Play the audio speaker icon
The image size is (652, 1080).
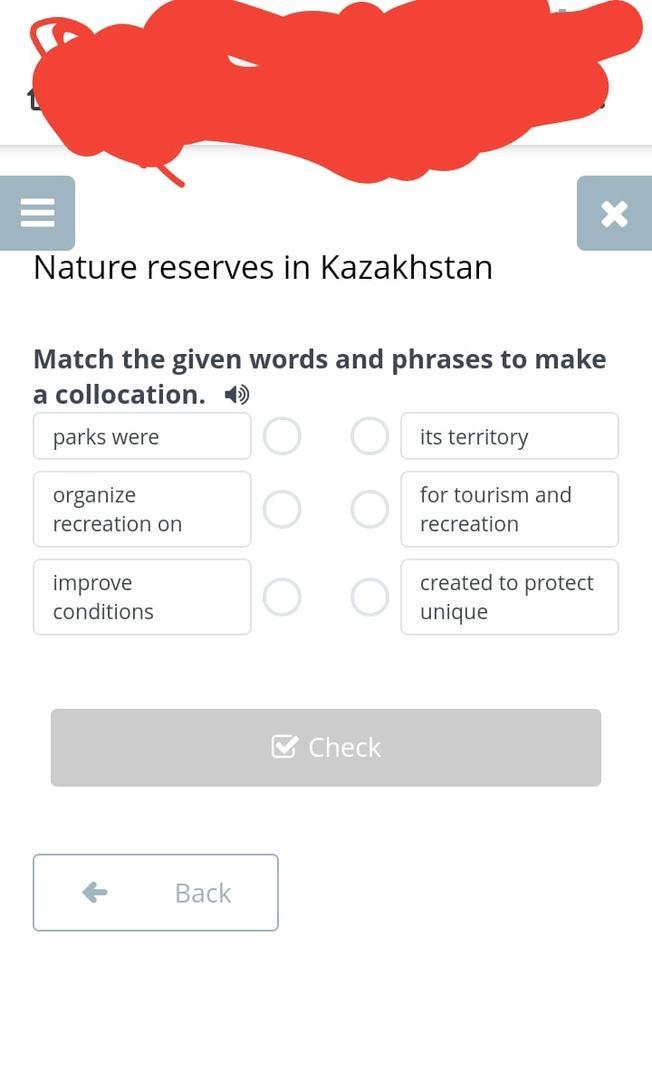click(237, 395)
